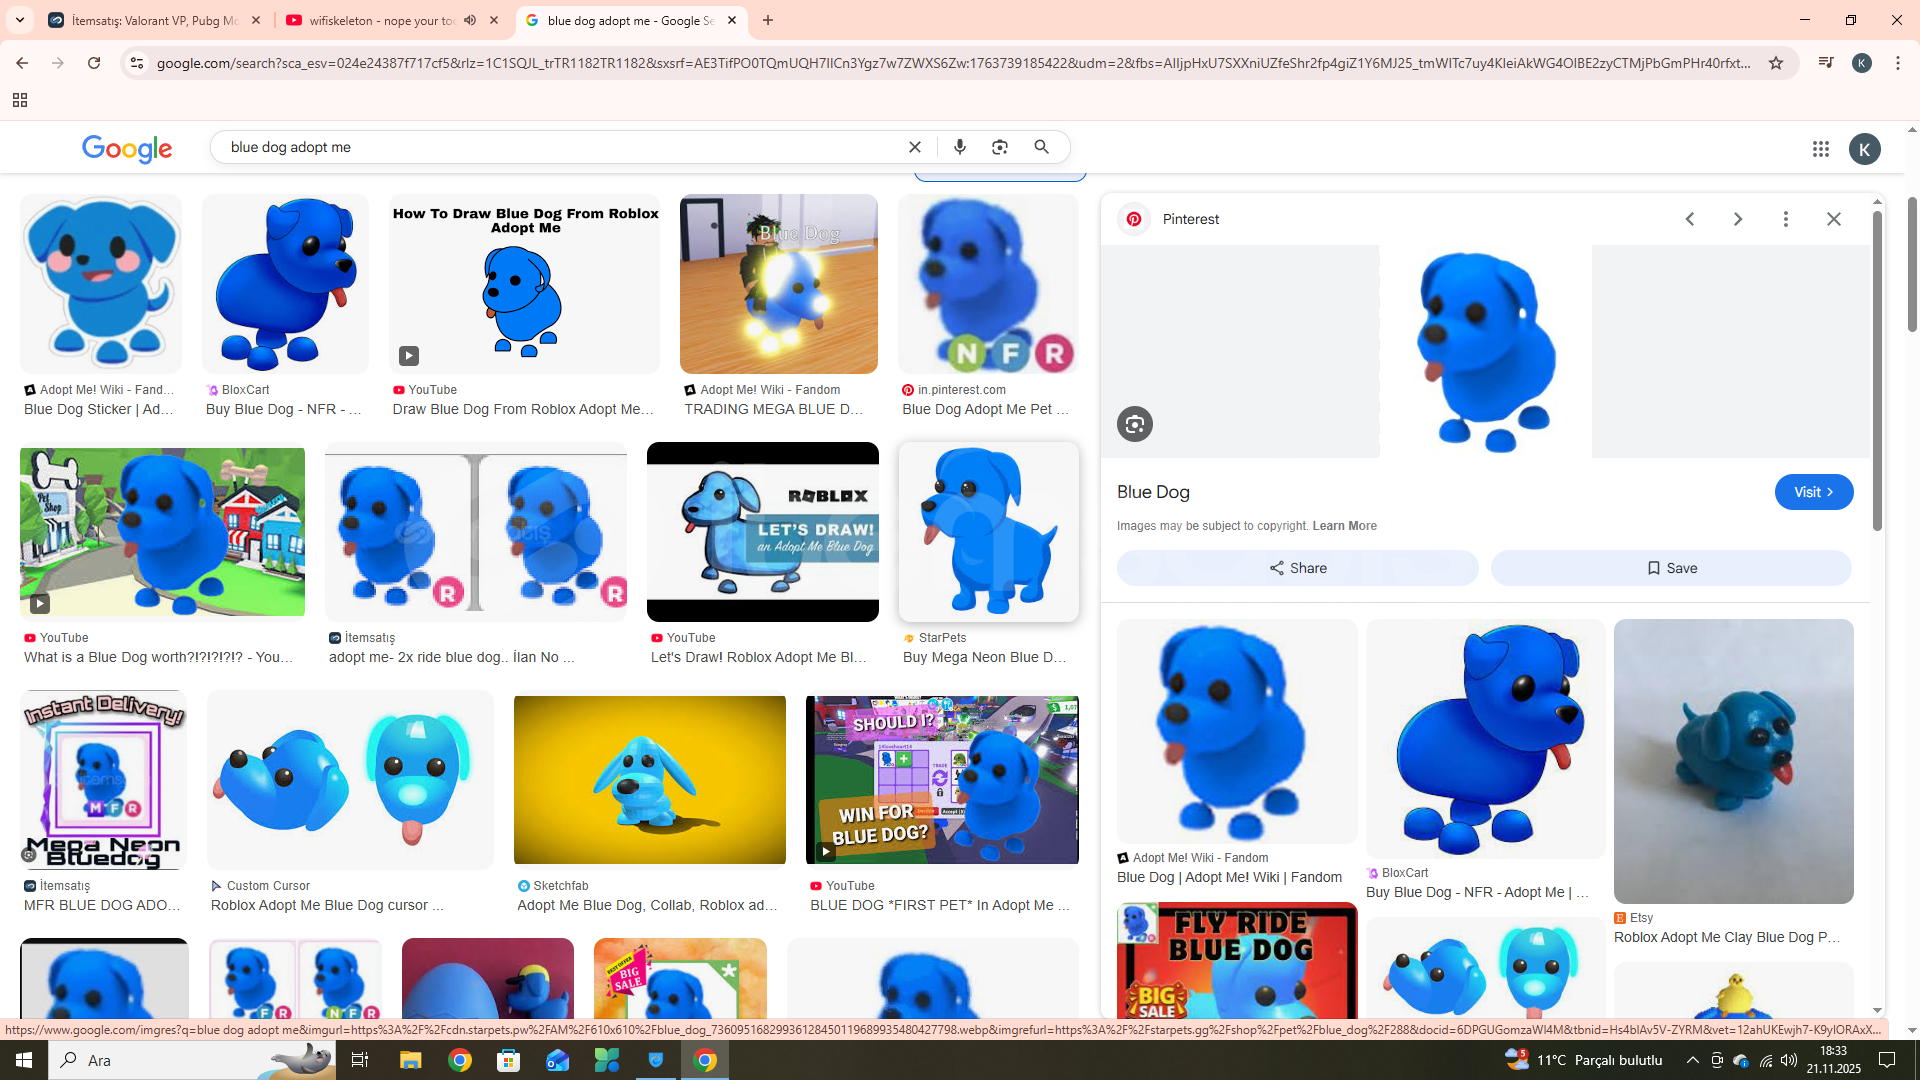The width and height of the screenshot is (1920, 1080).
Task: Show next image in preview panel
Action: (1737, 219)
